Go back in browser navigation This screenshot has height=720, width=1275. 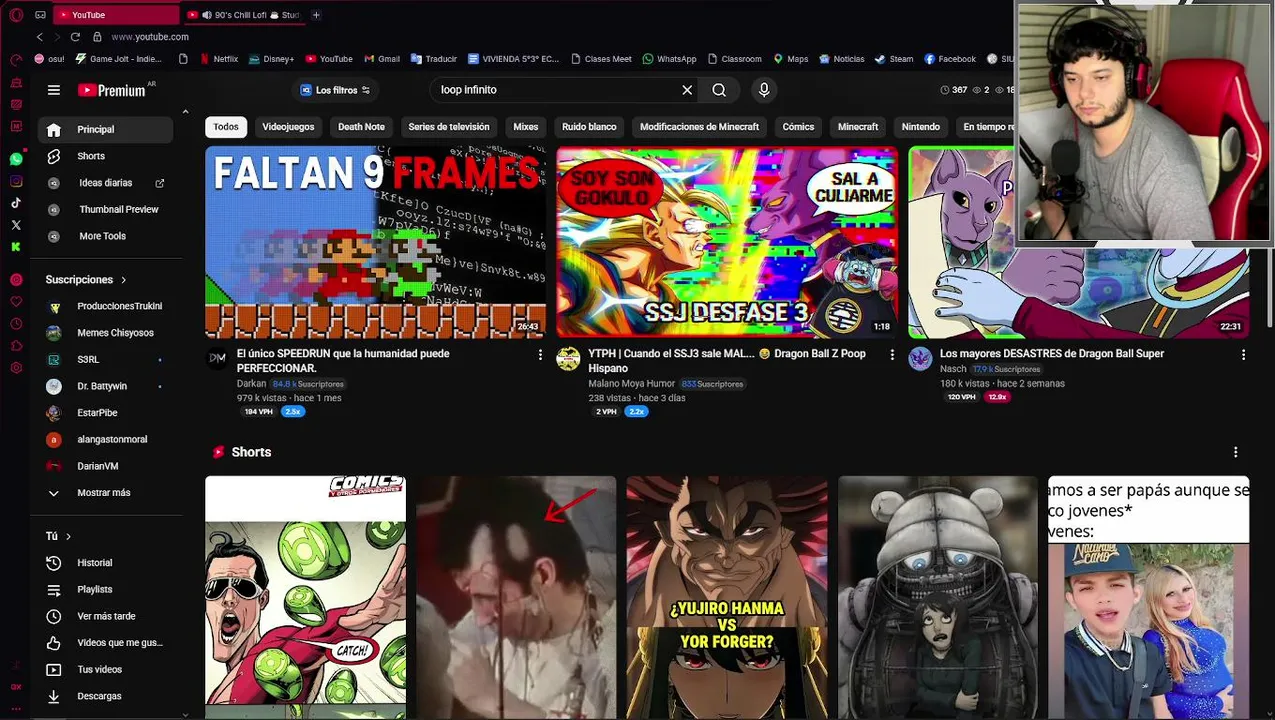coord(39,37)
